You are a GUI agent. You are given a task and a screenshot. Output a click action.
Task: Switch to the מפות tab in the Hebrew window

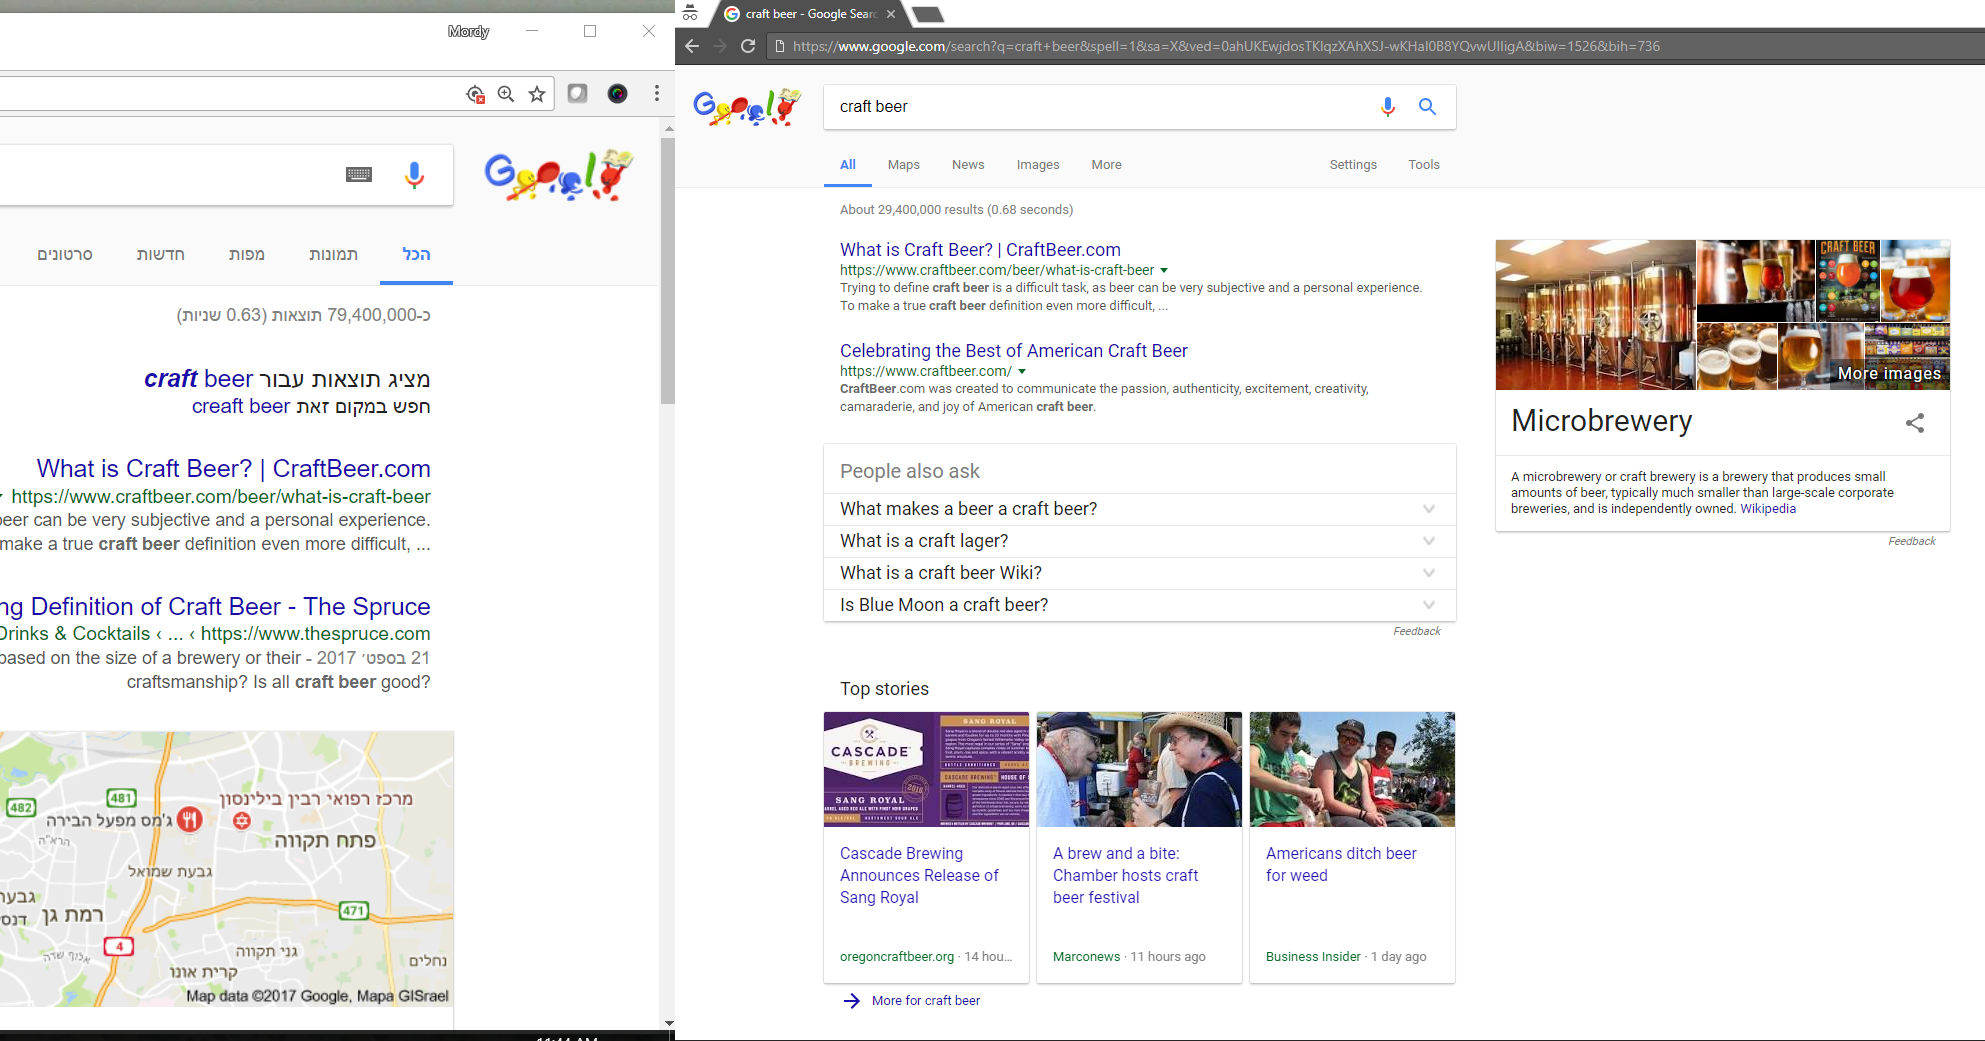pos(246,255)
